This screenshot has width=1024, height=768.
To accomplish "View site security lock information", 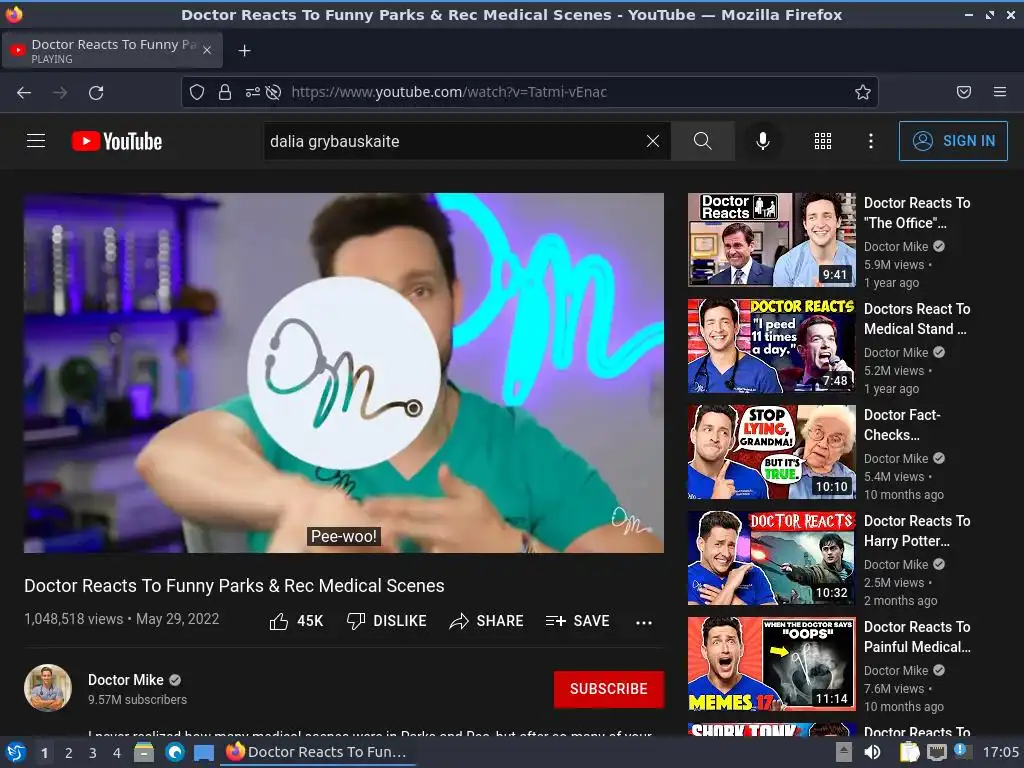I will coord(225,92).
